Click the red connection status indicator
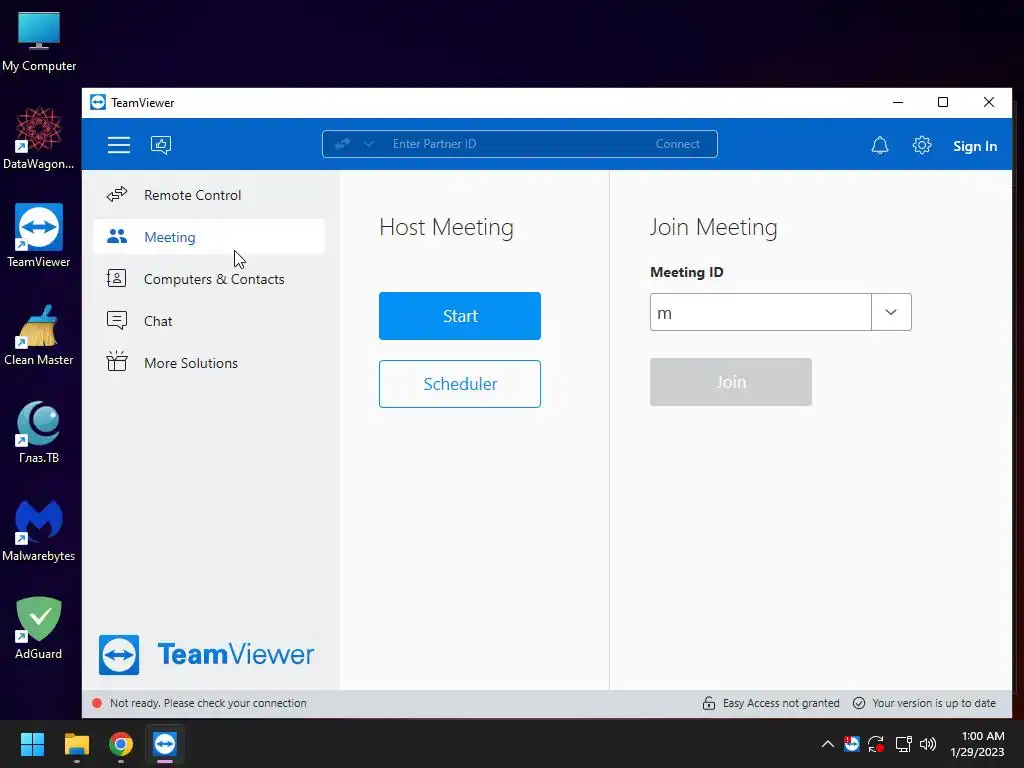 (x=97, y=703)
